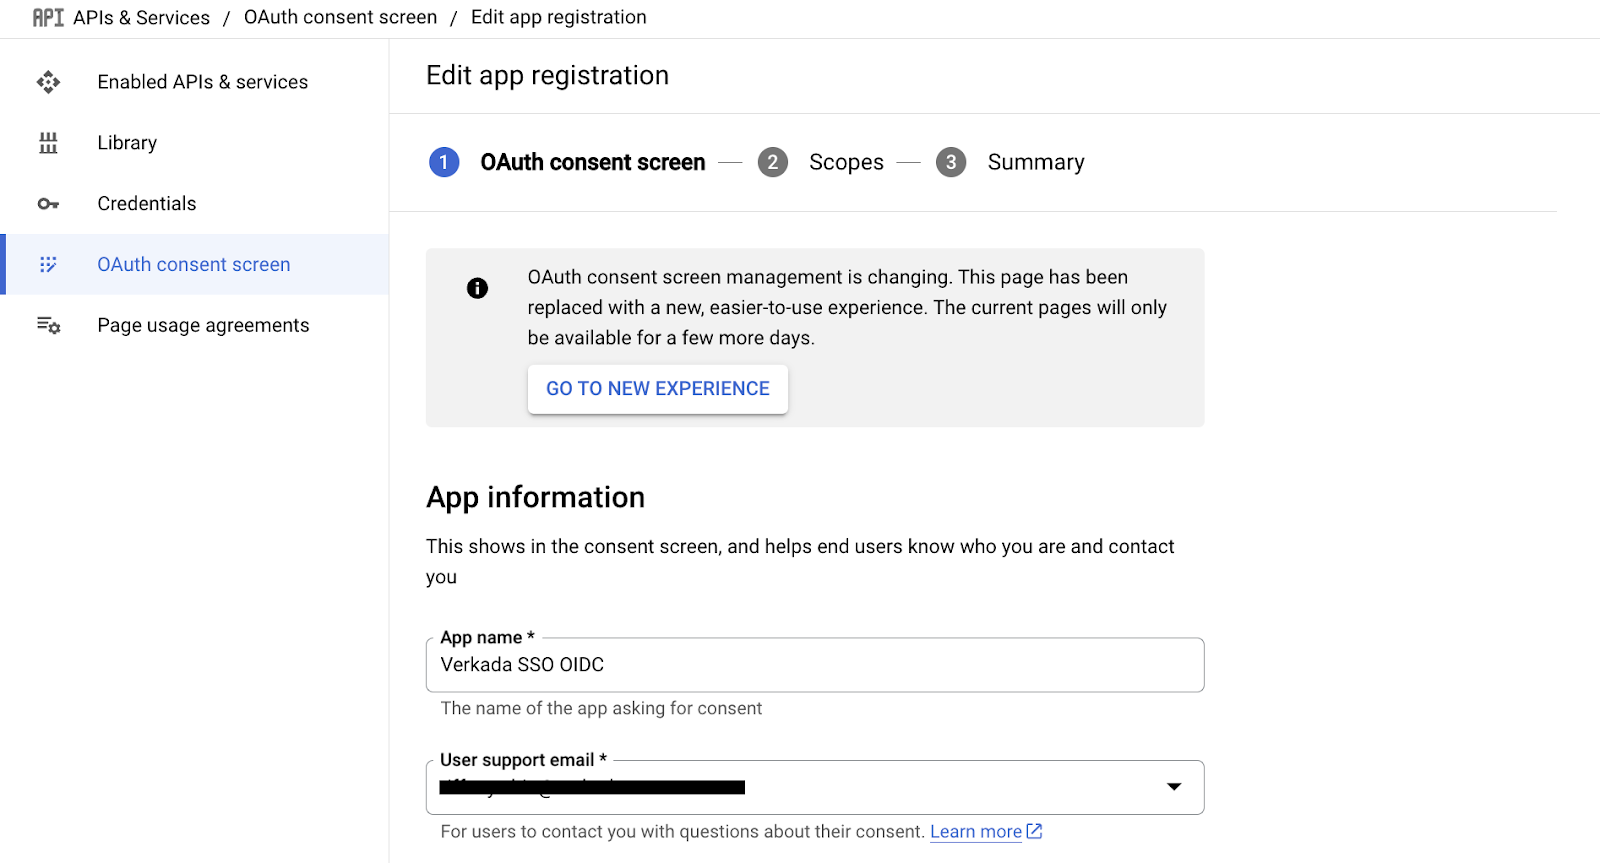Click the OAuth consent screen sidebar icon
The width and height of the screenshot is (1600, 863).
48,265
